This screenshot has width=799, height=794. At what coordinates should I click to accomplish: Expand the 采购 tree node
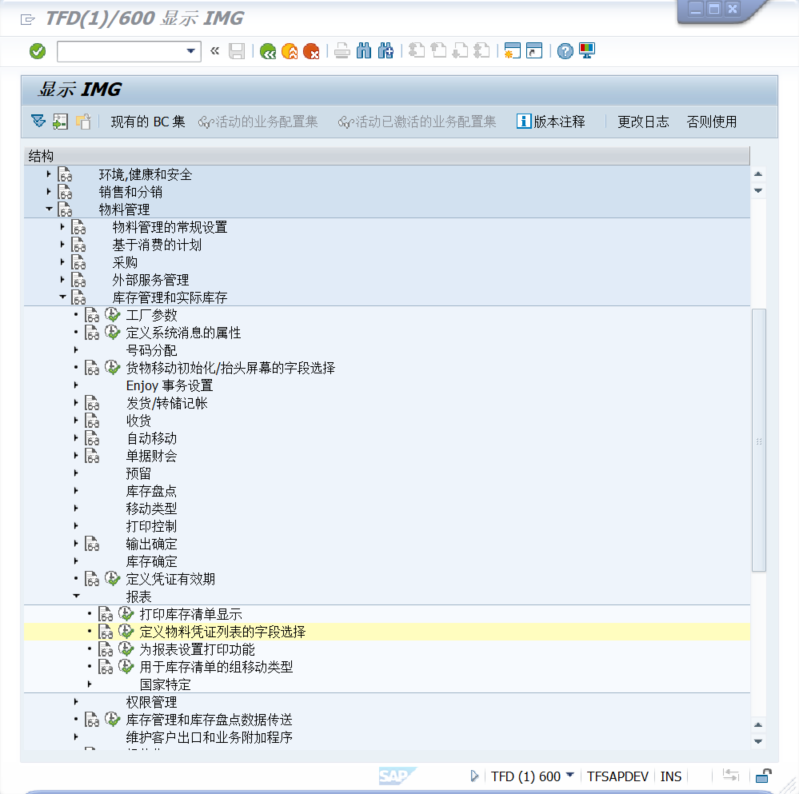[62, 262]
